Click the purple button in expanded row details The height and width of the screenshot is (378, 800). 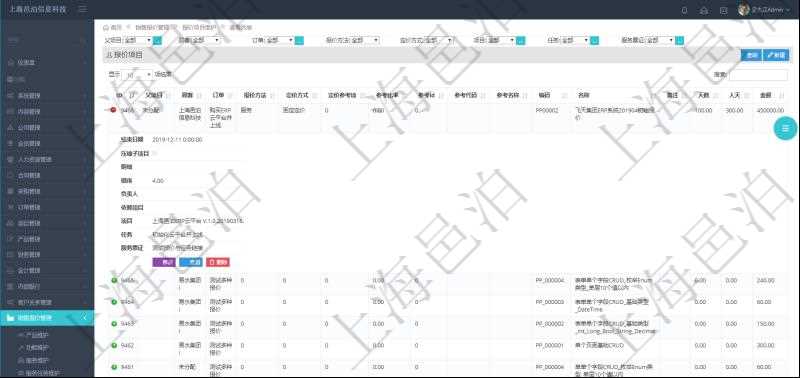tap(164, 262)
